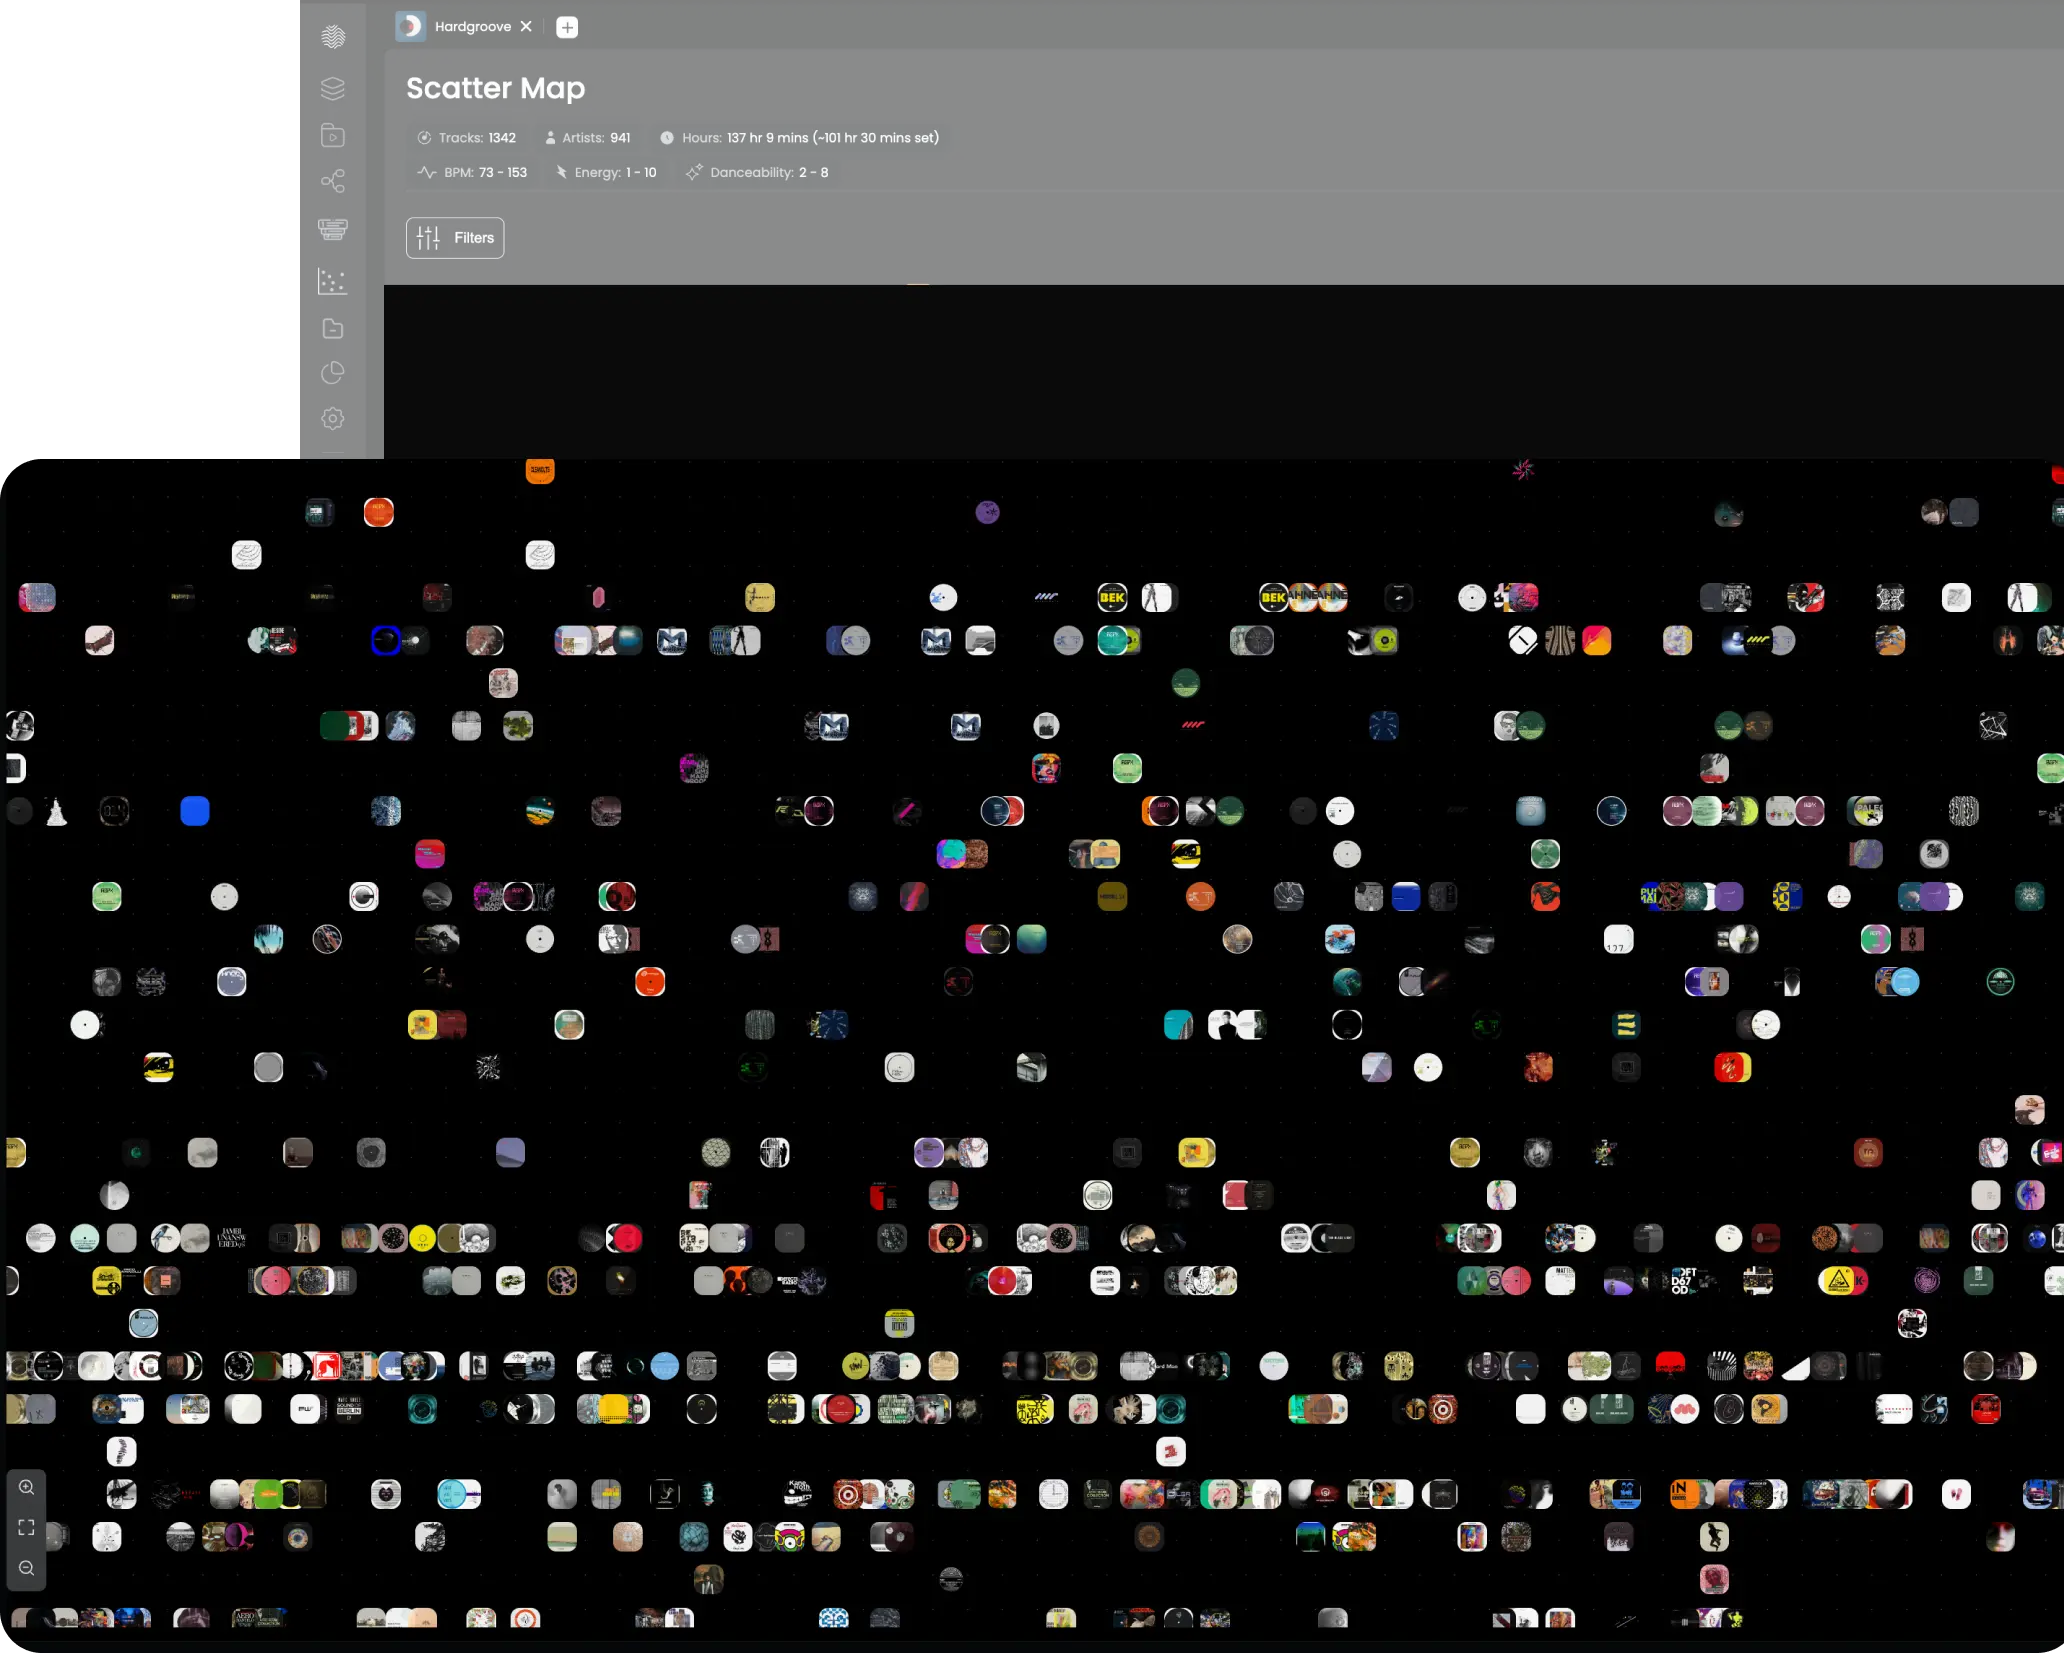Click the wavy logo icon in sidebar
Image resolution: width=2064 pixels, height=1653 pixels.
click(333, 37)
